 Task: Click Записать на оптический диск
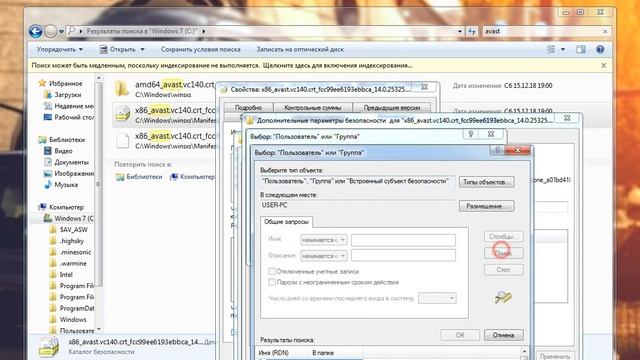(x=300, y=49)
